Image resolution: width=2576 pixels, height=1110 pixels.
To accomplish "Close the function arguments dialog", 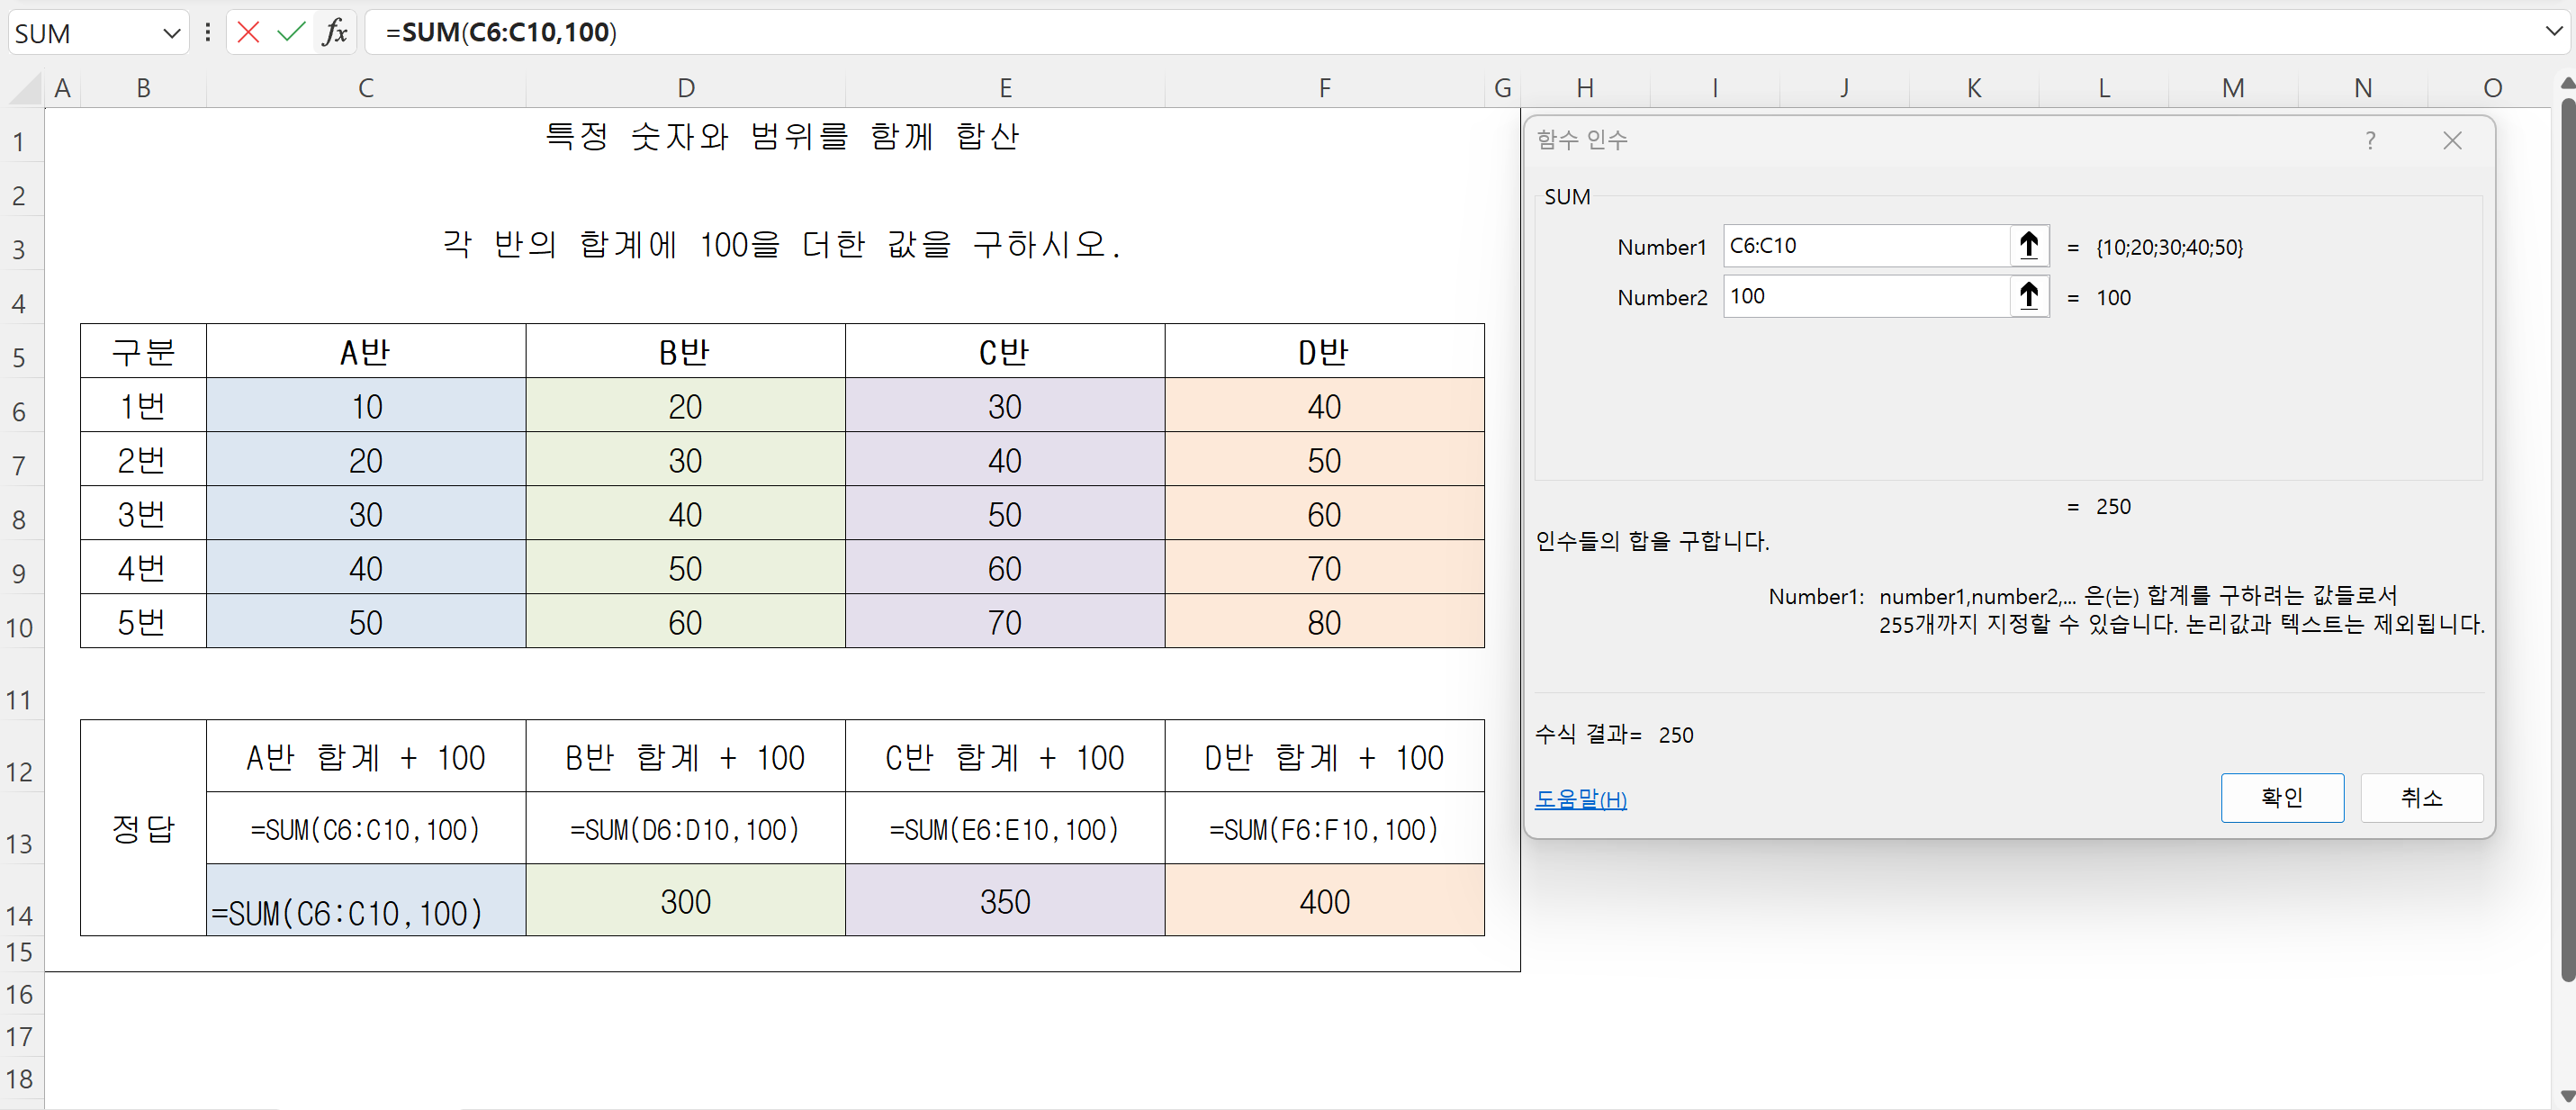I will (2452, 141).
